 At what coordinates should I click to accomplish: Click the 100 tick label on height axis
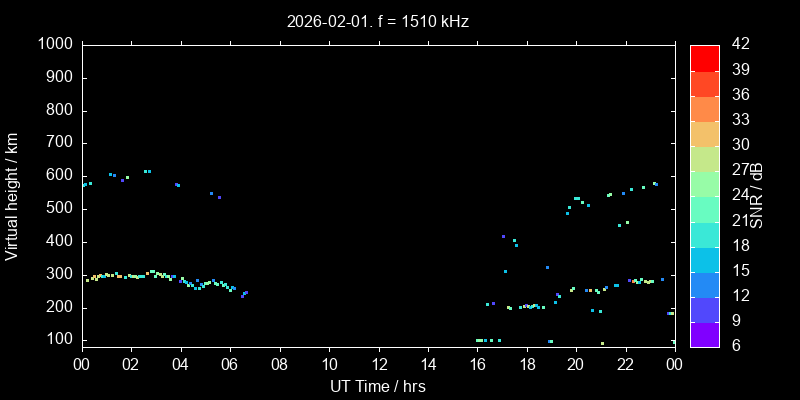58,340
